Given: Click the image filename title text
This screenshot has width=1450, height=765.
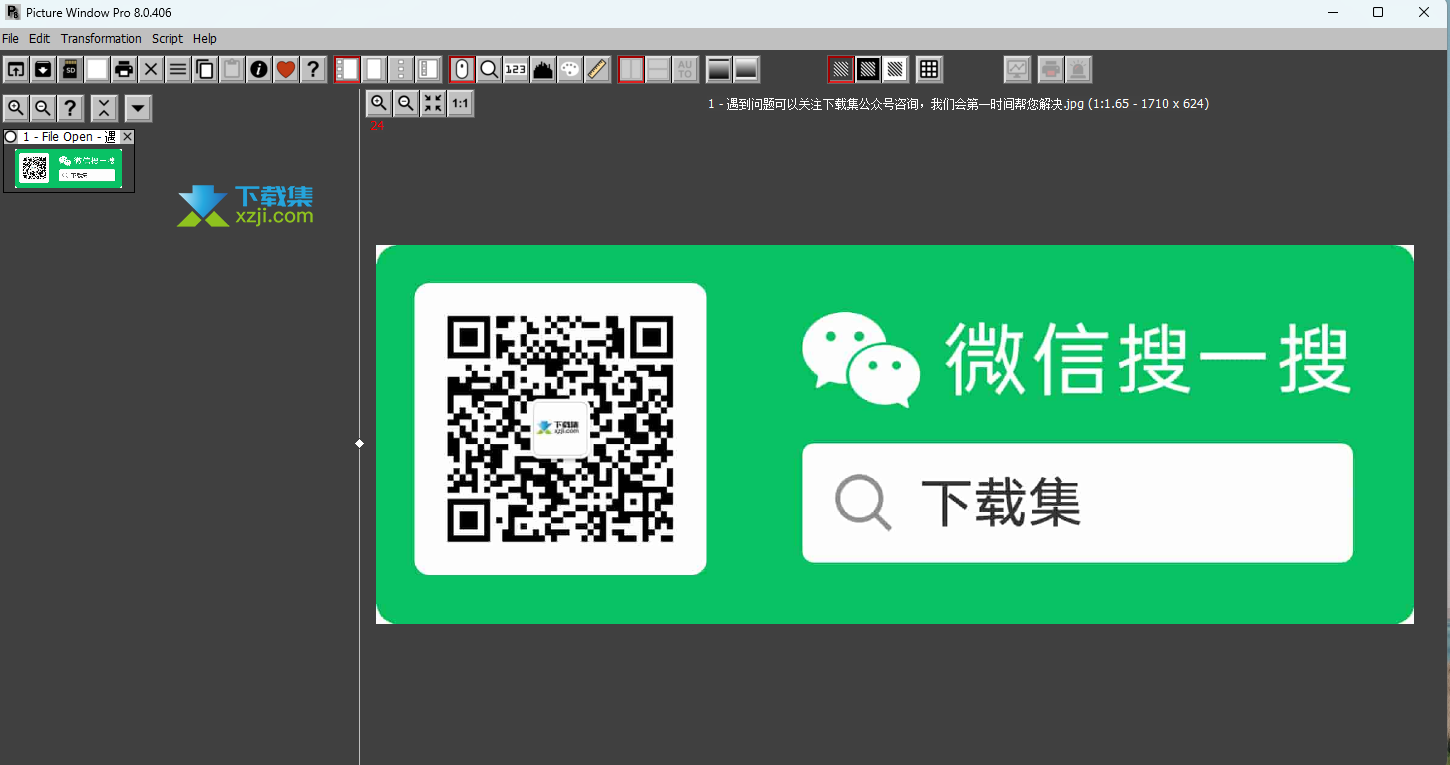Looking at the screenshot, I should coord(958,104).
